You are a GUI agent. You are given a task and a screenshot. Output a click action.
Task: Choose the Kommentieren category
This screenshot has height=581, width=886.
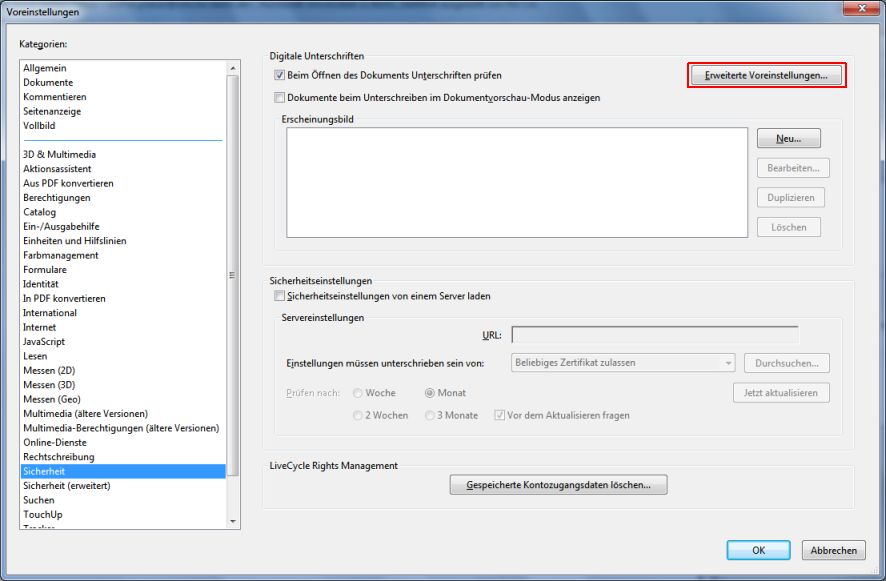pos(54,97)
